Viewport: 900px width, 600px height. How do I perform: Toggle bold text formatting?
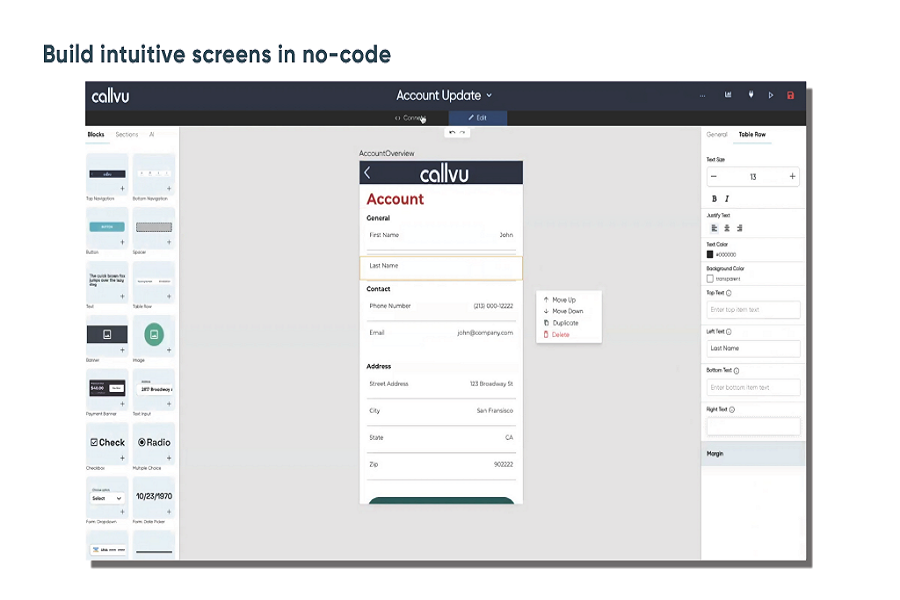pos(714,199)
